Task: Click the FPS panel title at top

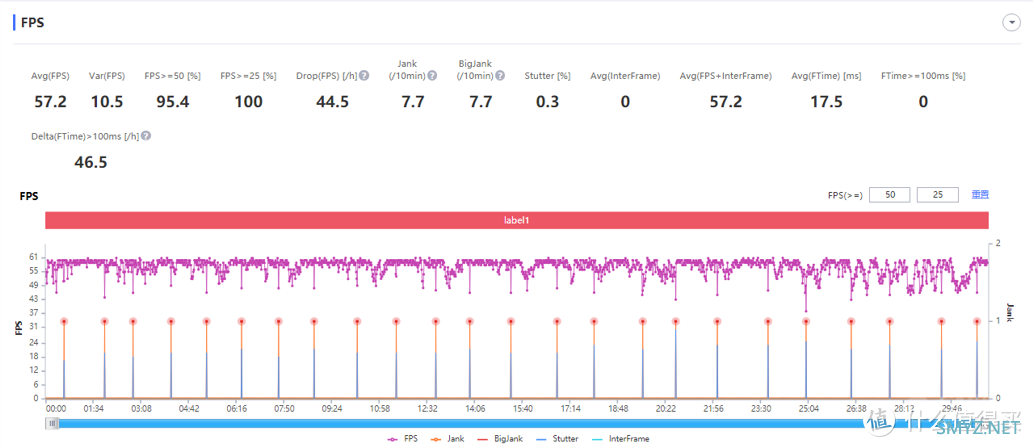Action: pos(33,22)
